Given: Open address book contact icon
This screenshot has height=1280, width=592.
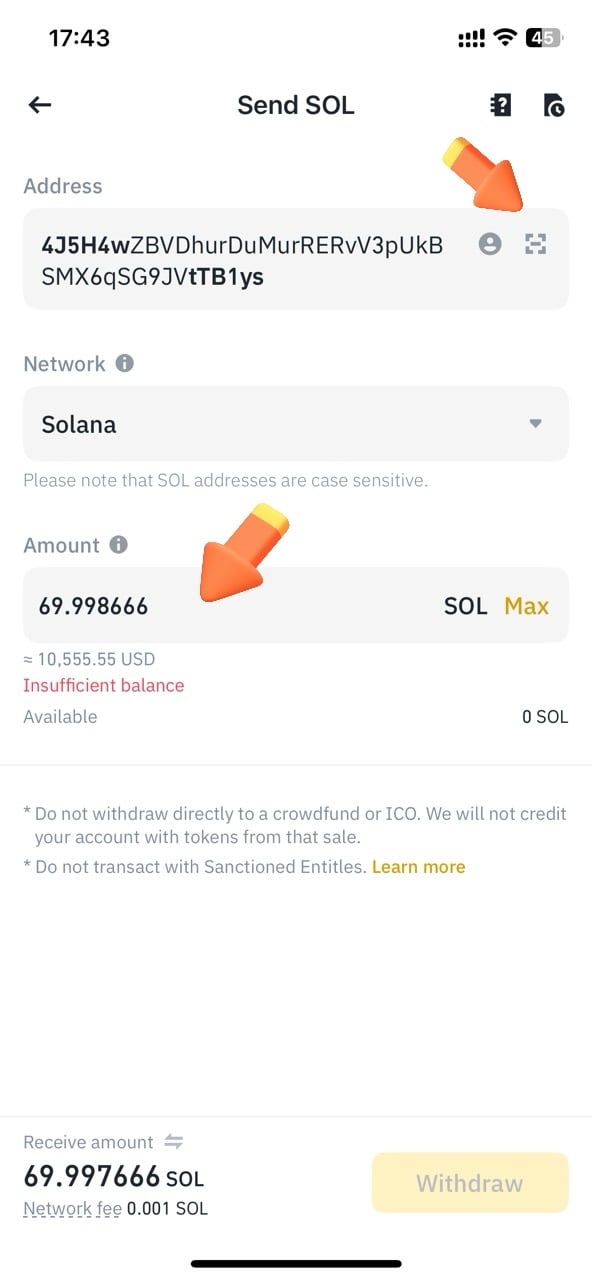Looking at the screenshot, I should (x=489, y=244).
